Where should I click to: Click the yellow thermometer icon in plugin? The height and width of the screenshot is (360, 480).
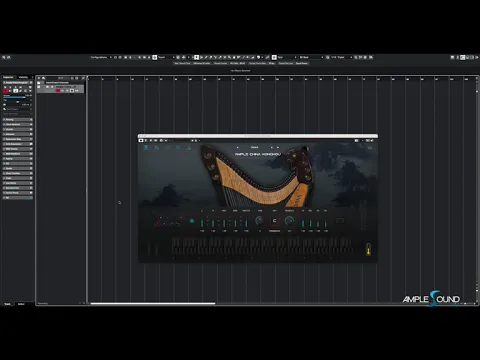[x=368, y=249]
